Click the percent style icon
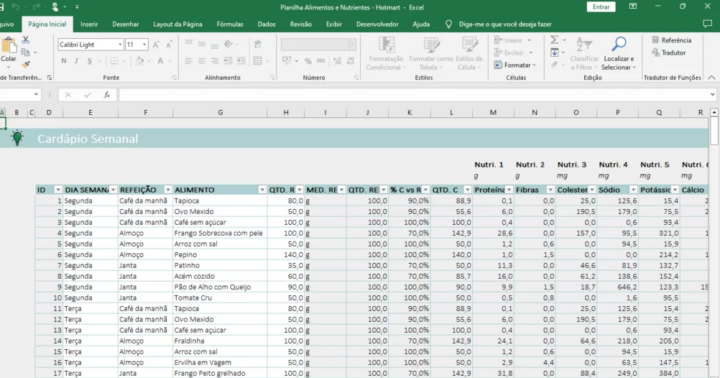 coord(308,61)
